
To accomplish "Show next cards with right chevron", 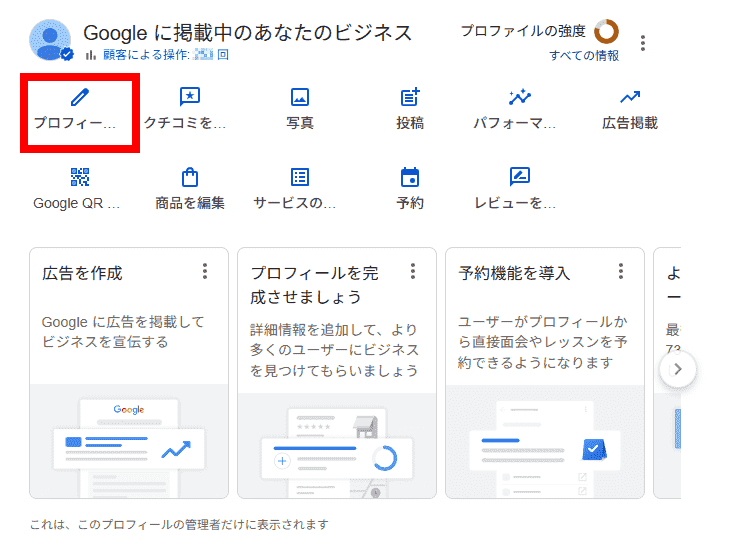I will [677, 369].
